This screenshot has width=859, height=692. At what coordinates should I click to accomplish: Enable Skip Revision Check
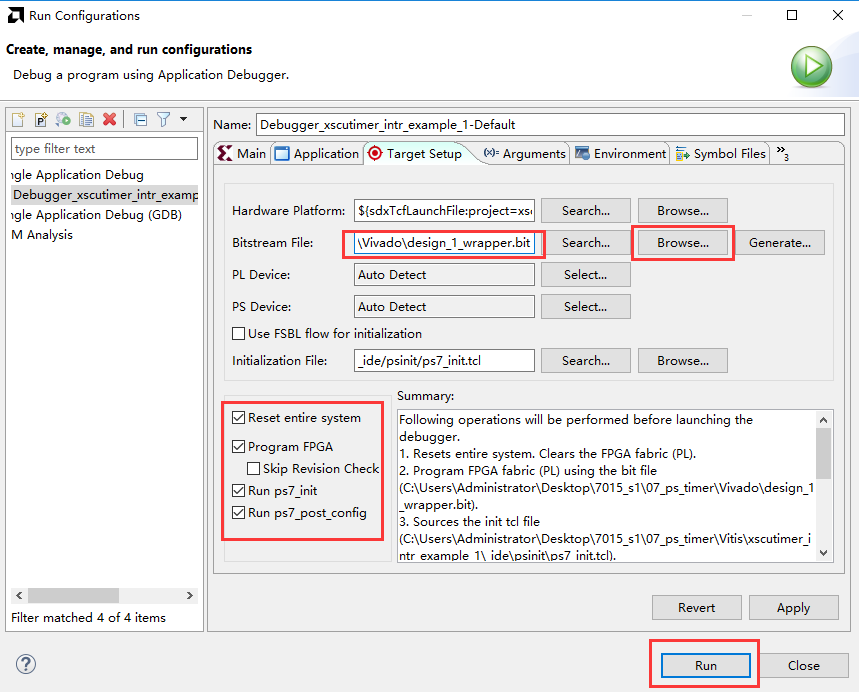tap(253, 468)
